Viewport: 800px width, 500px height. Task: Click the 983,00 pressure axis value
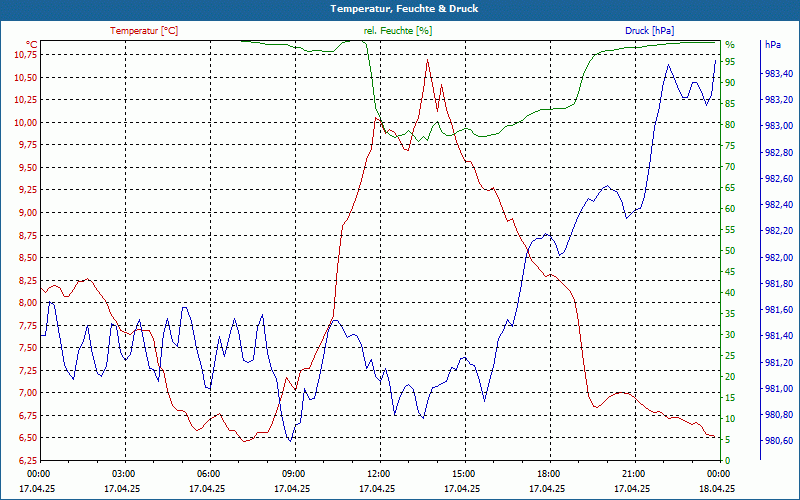tap(779, 126)
